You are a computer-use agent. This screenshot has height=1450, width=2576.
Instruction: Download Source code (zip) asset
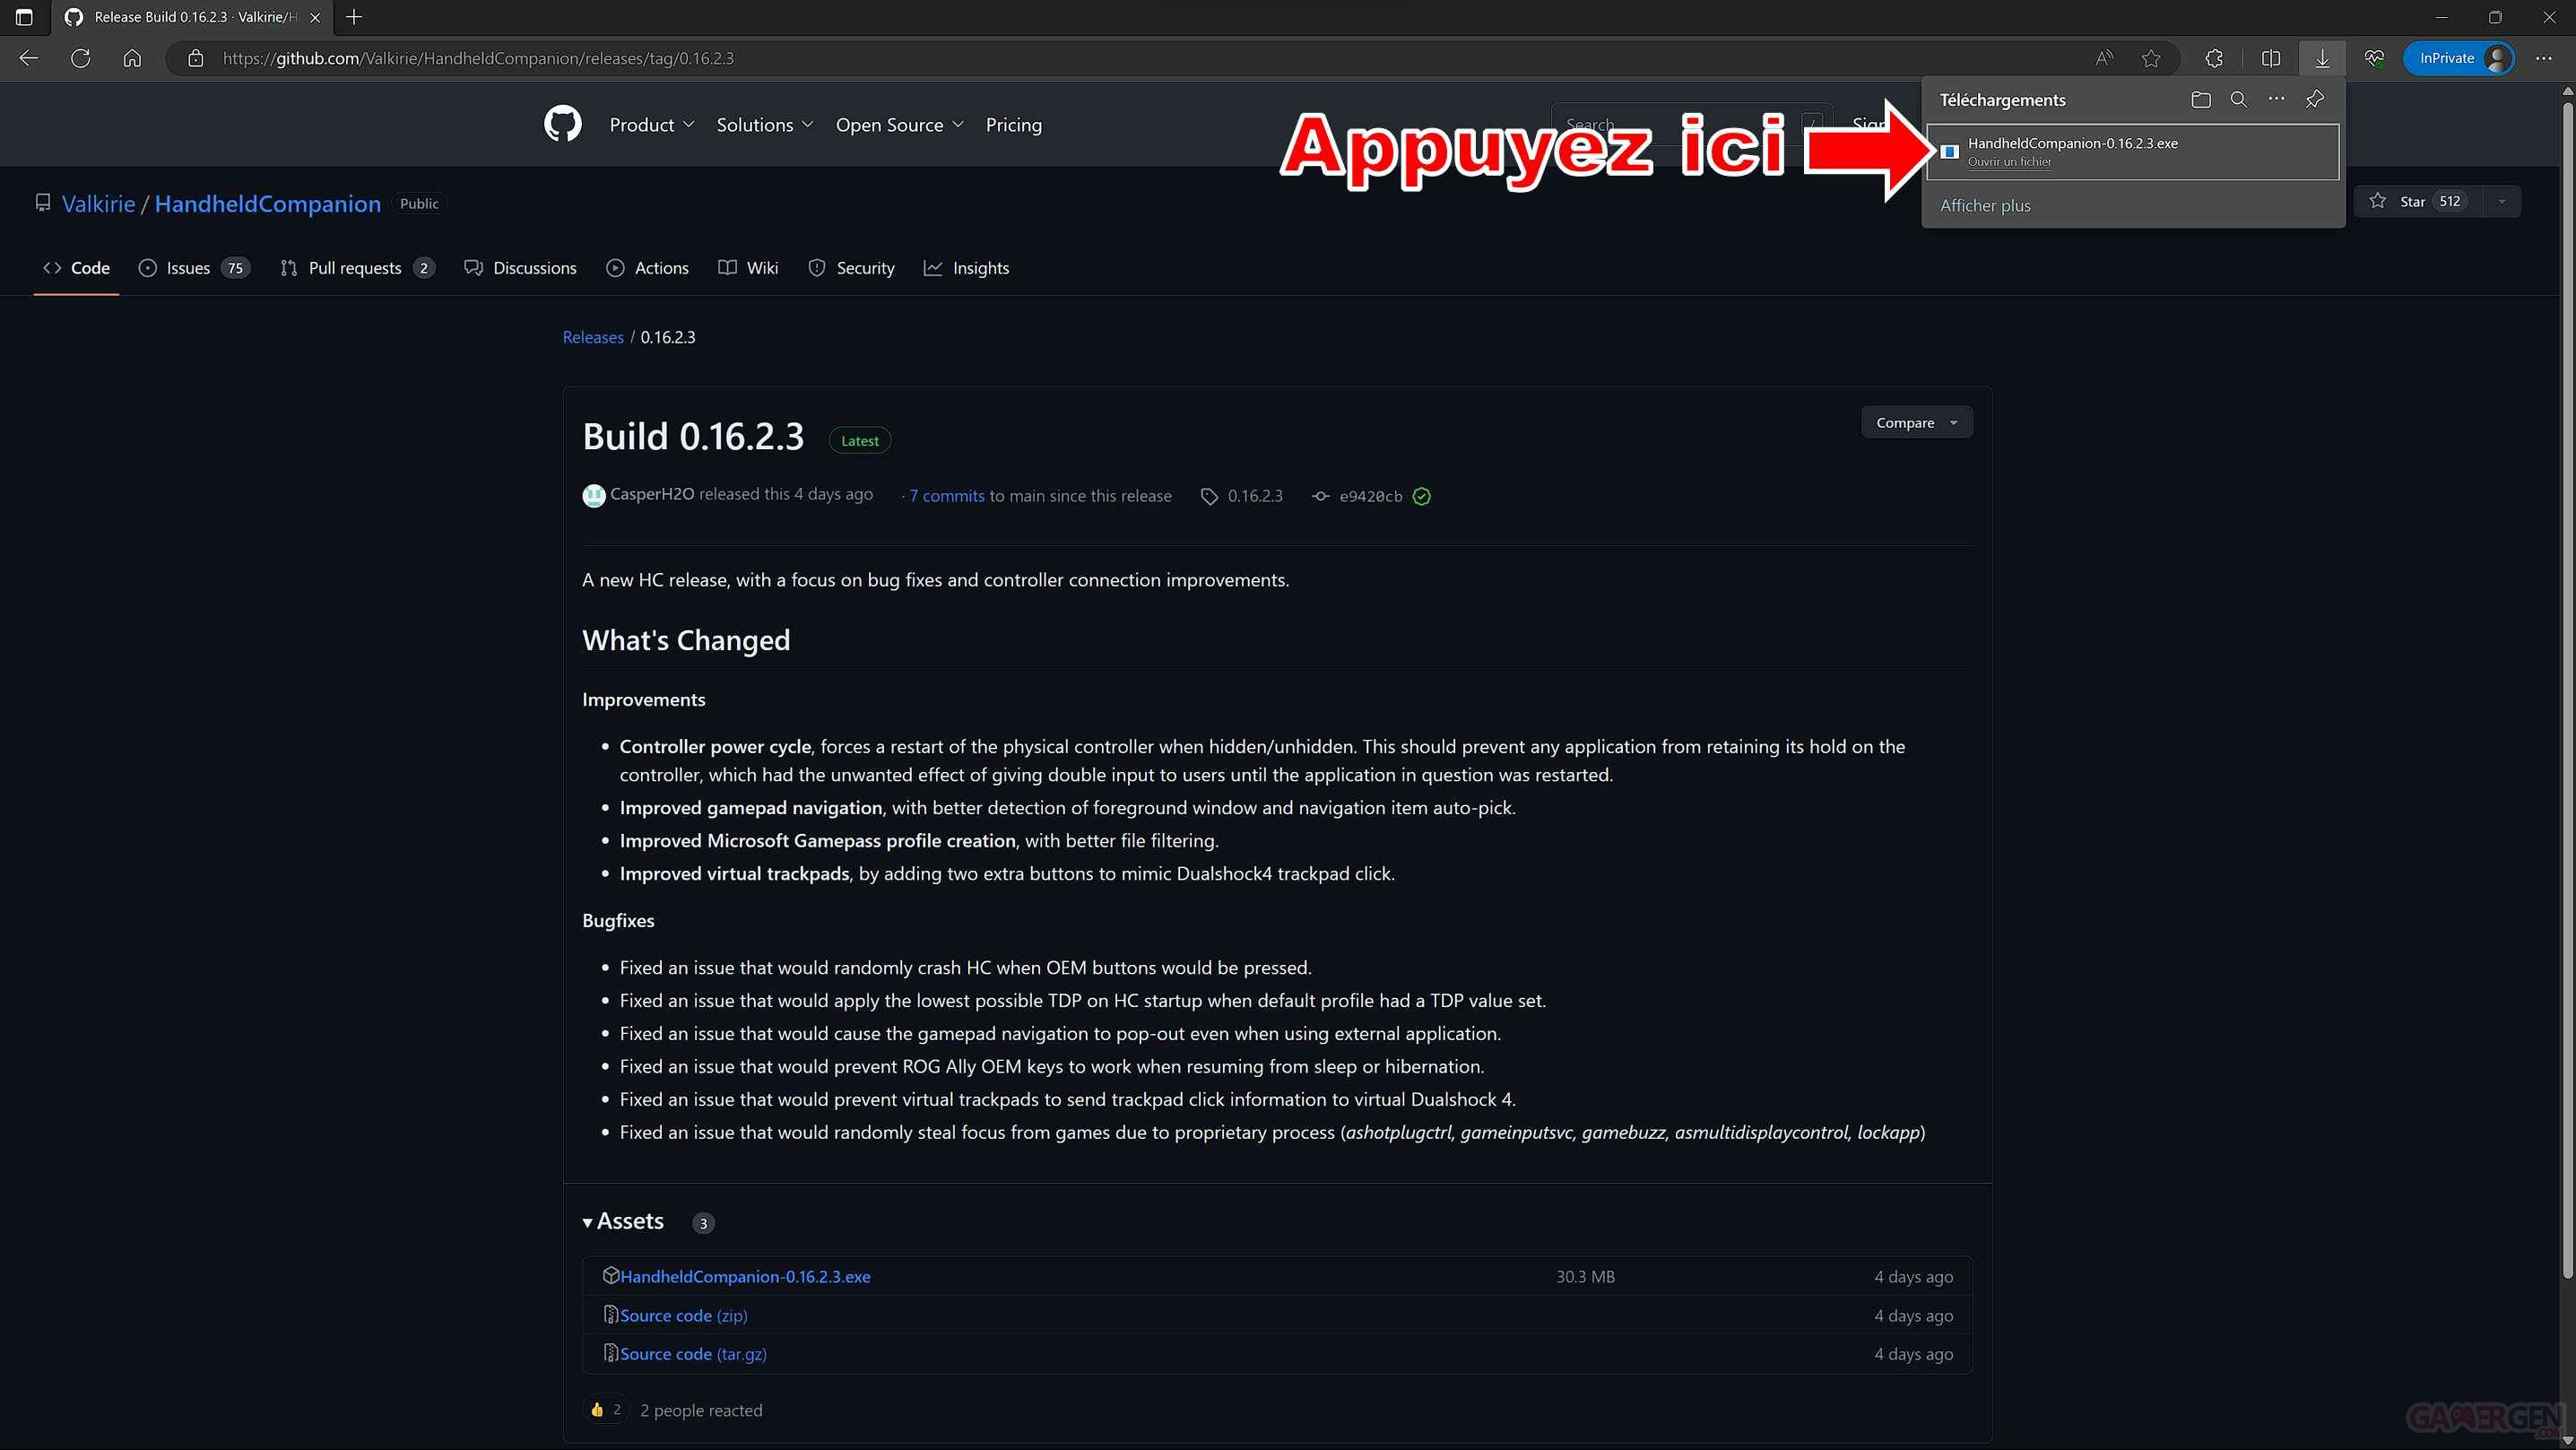[683, 1315]
